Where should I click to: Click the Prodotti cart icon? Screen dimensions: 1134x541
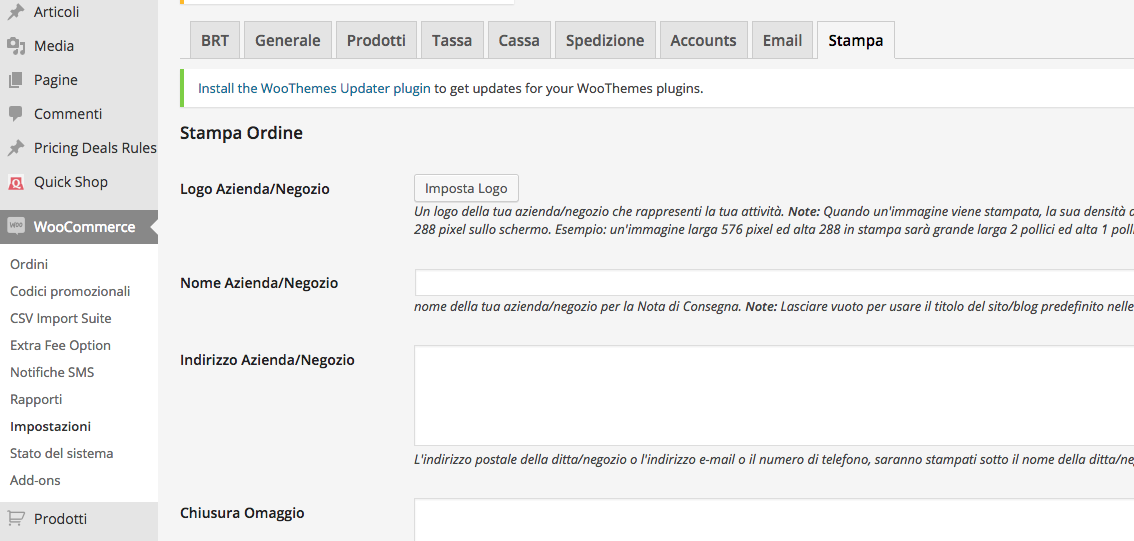[16, 519]
